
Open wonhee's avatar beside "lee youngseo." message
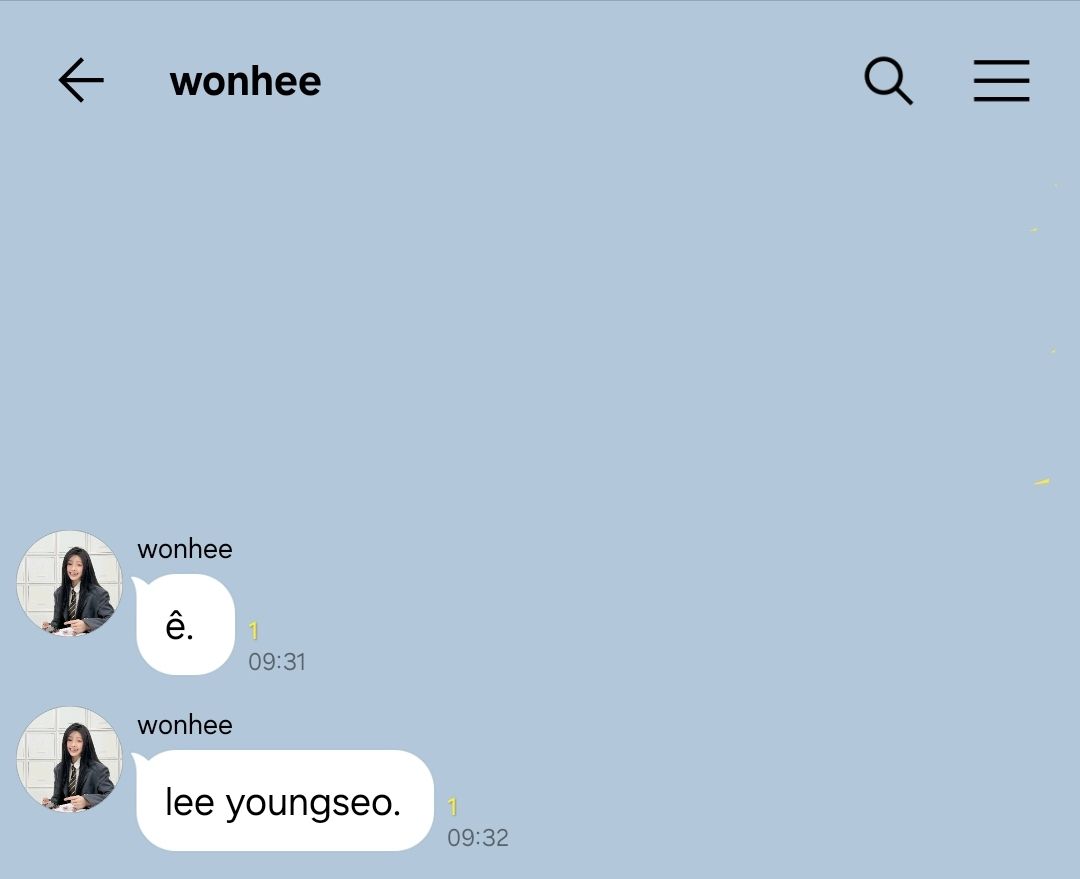tap(70, 758)
